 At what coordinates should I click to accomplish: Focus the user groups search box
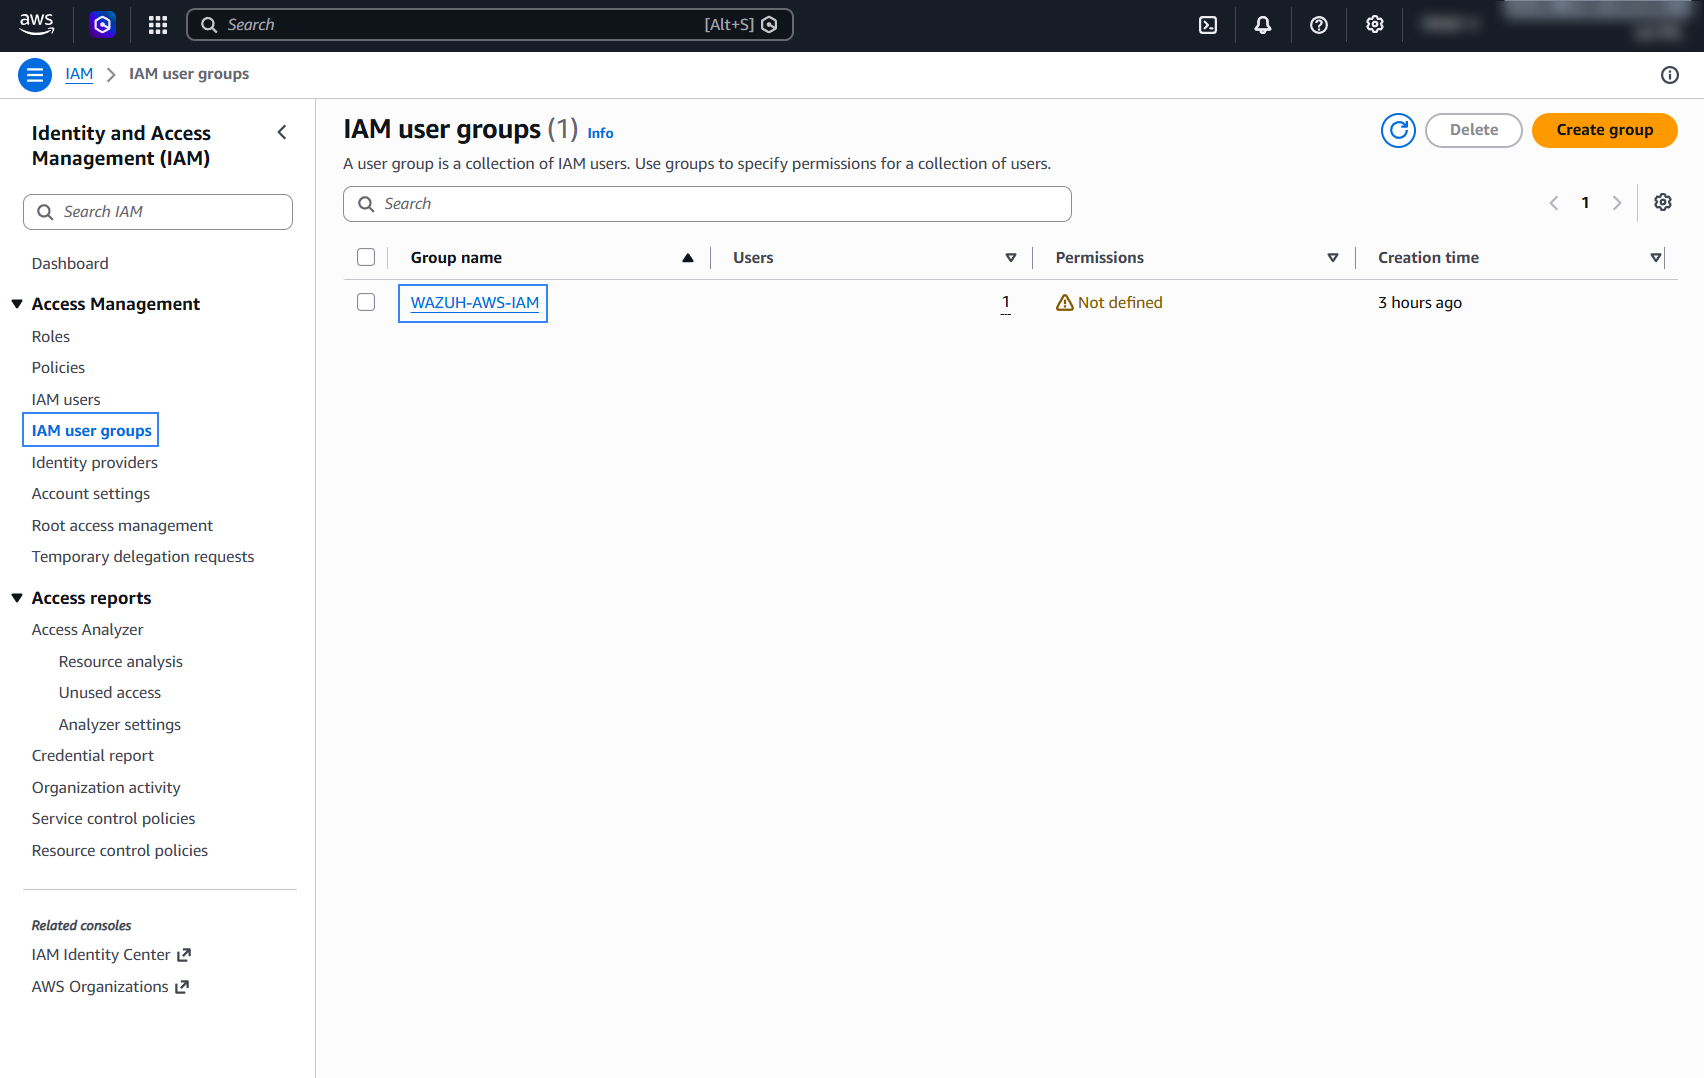click(x=707, y=204)
